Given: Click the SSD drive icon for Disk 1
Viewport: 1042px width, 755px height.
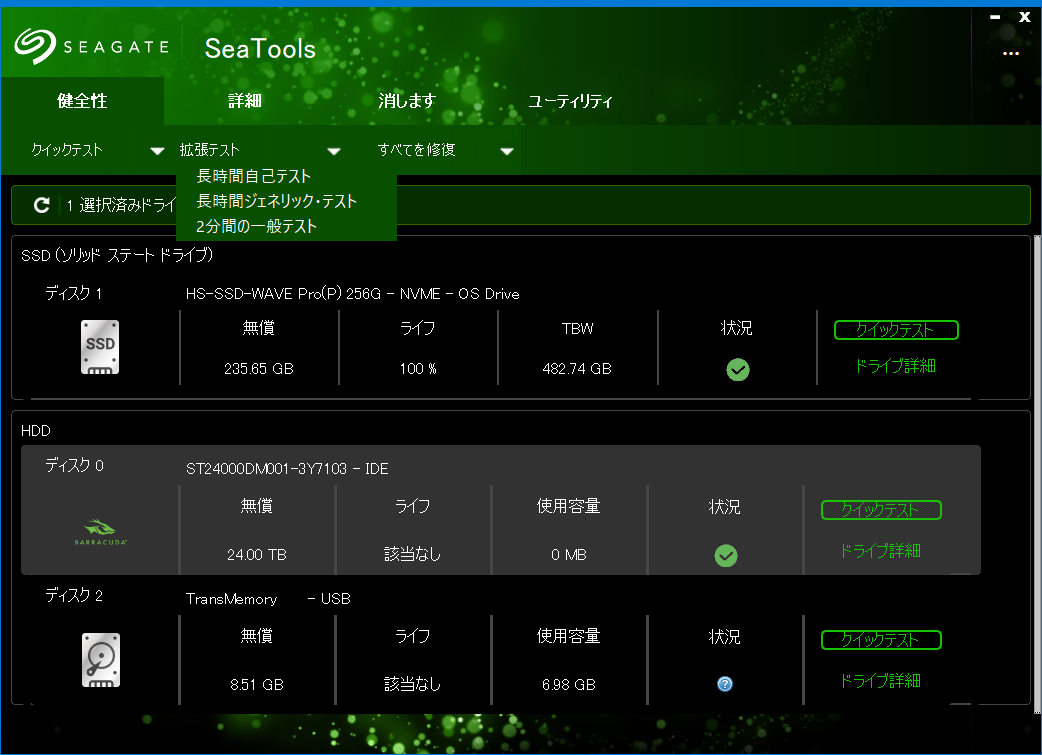Looking at the screenshot, I should tap(100, 348).
